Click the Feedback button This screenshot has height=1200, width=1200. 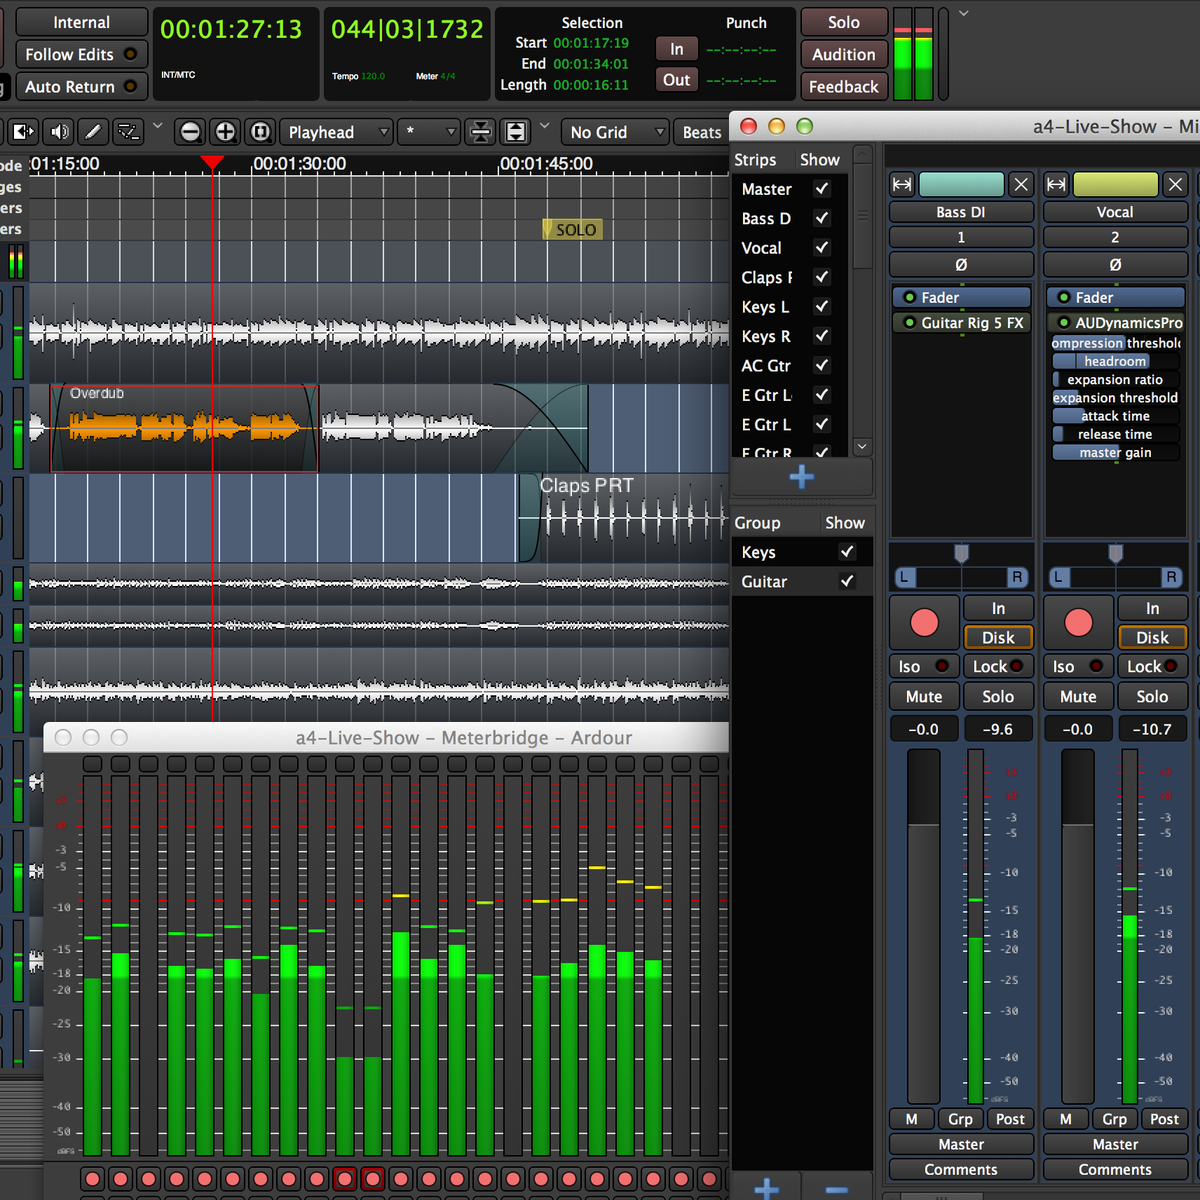pyautogui.click(x=843, y=86)
